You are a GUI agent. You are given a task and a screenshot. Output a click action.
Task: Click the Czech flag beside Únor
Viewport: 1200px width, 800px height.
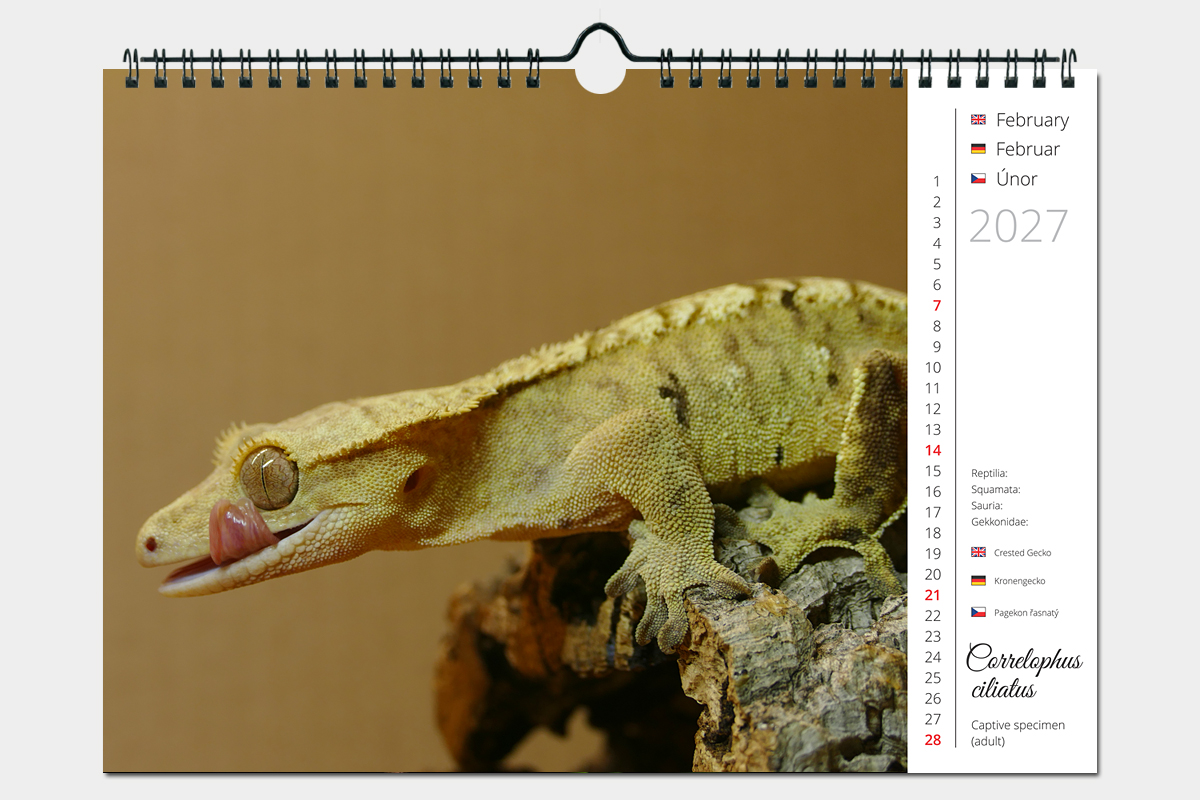pos(978,179)
